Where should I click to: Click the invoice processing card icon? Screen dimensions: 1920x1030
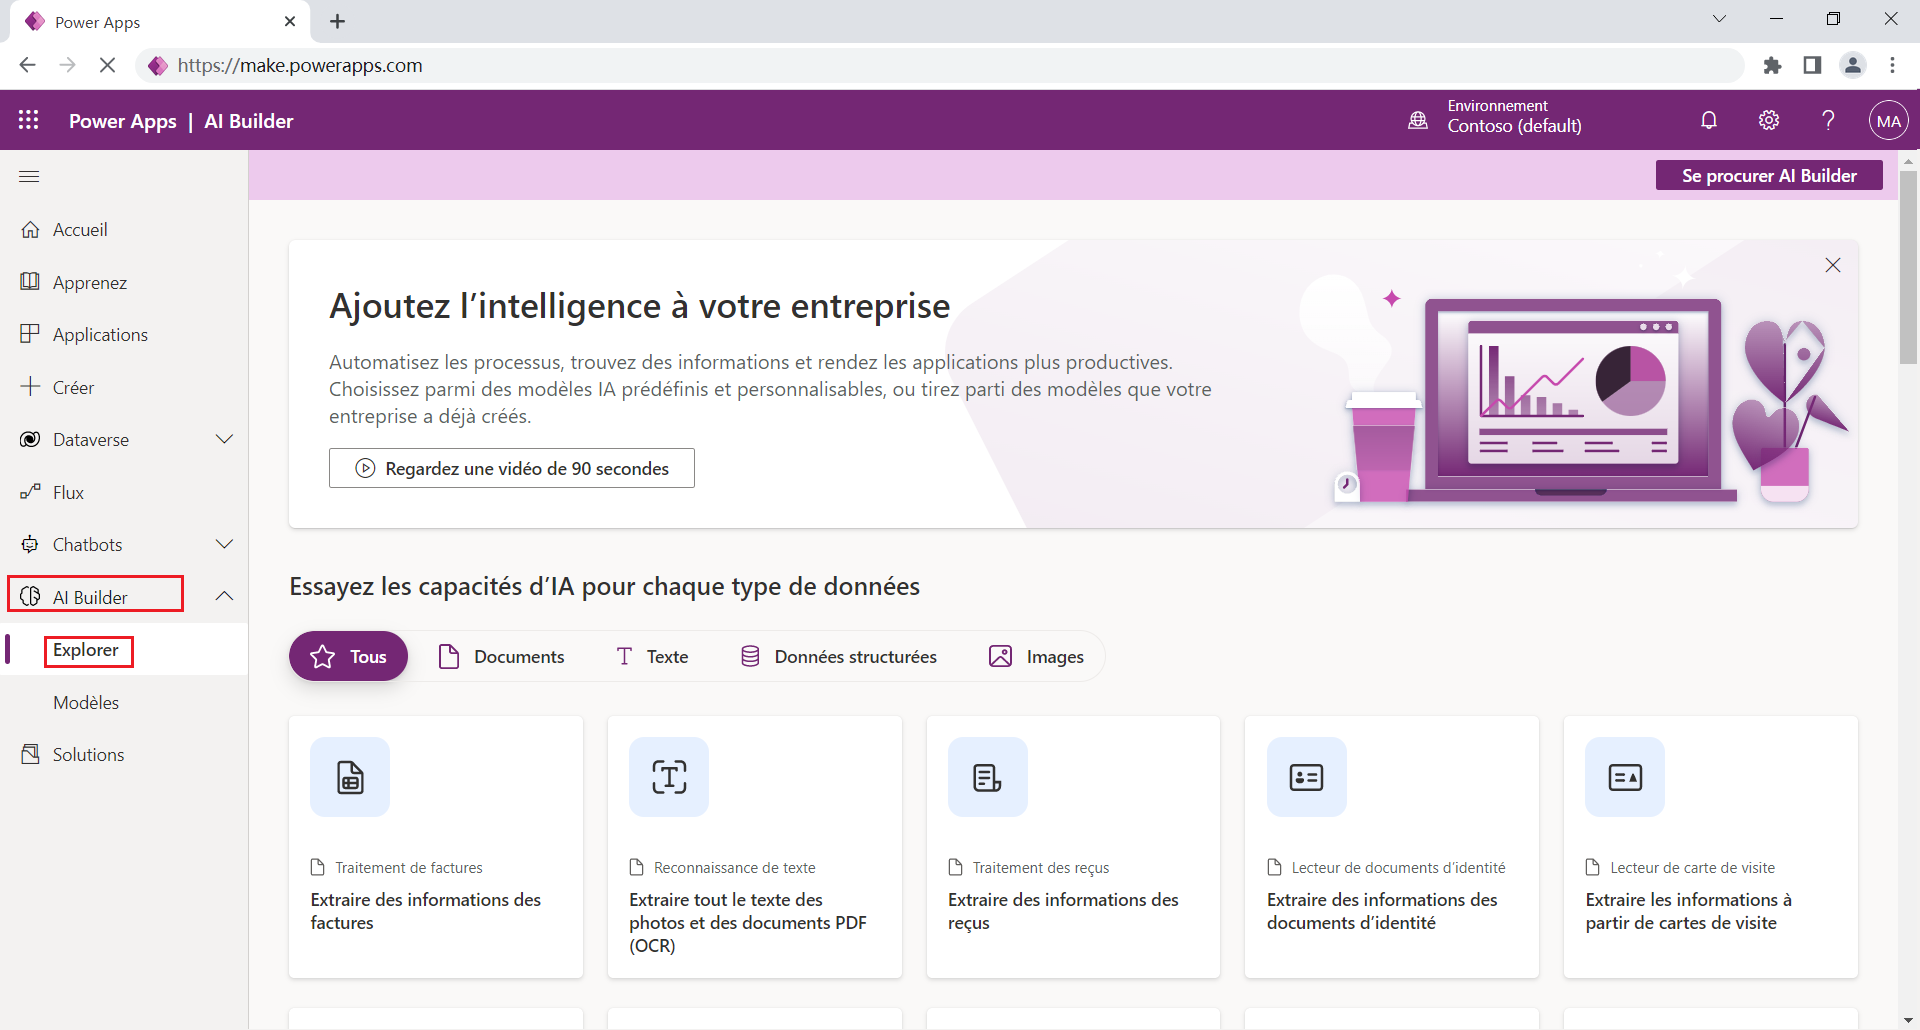coord(350,777)
